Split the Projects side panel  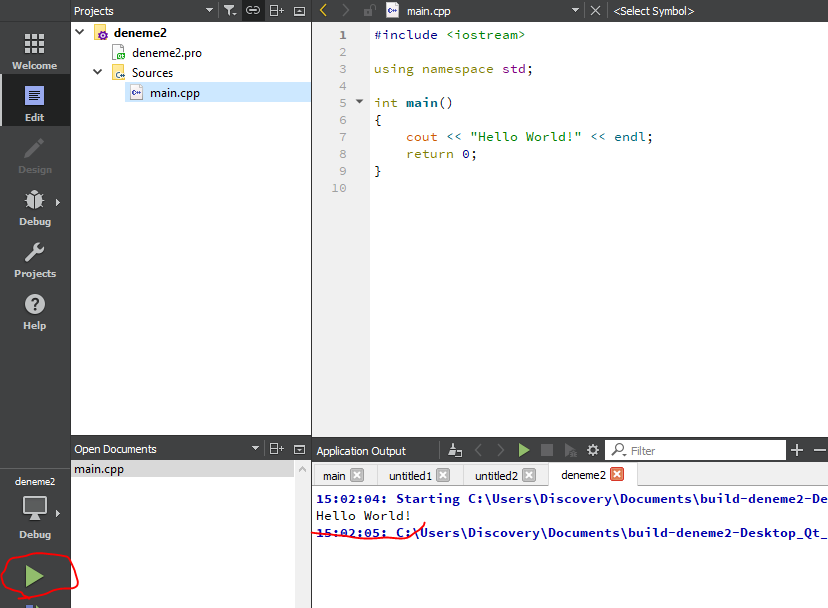pos(277,11)
